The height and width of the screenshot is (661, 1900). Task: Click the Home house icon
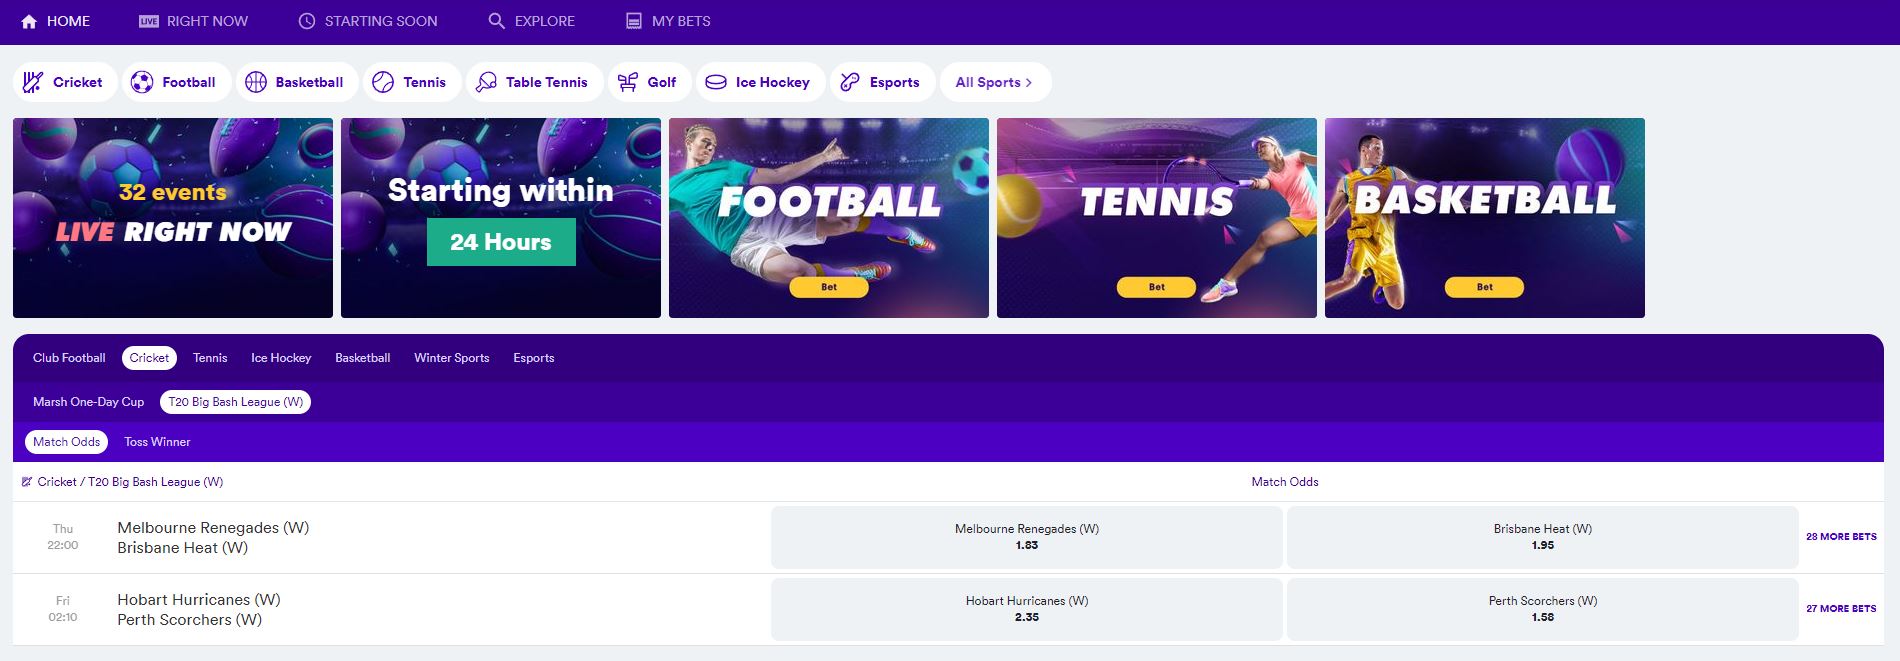29,21
